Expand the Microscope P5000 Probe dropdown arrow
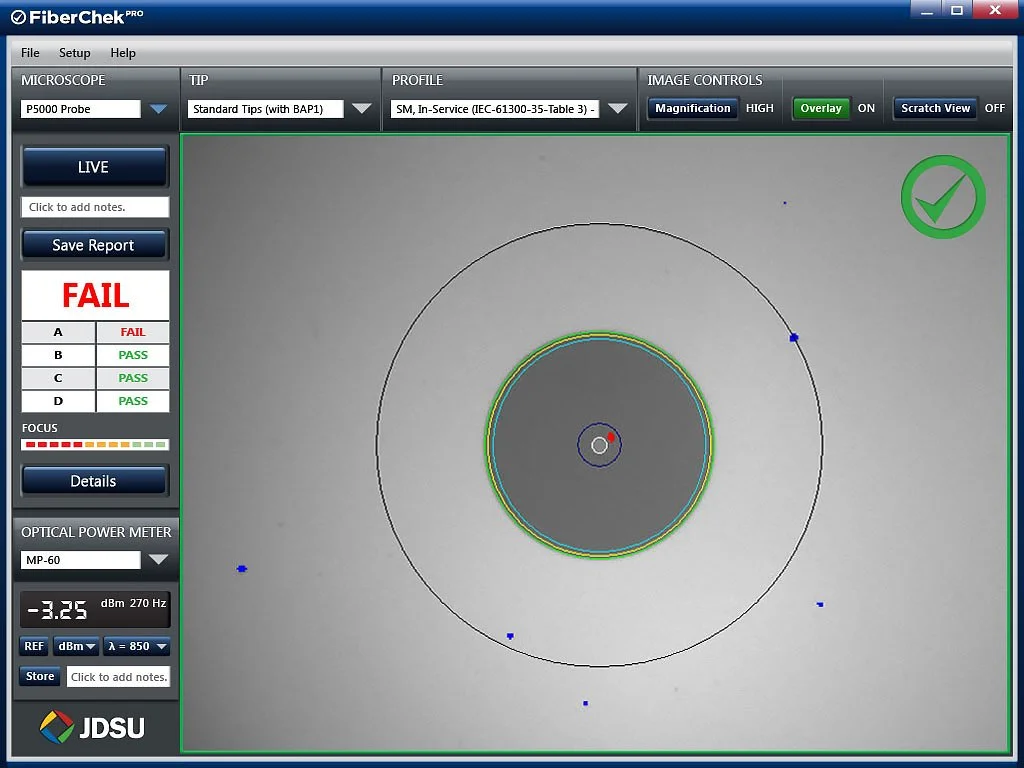Image resolution: width=1024 pixels, height=768 pixels. click(x=158, y=109)
